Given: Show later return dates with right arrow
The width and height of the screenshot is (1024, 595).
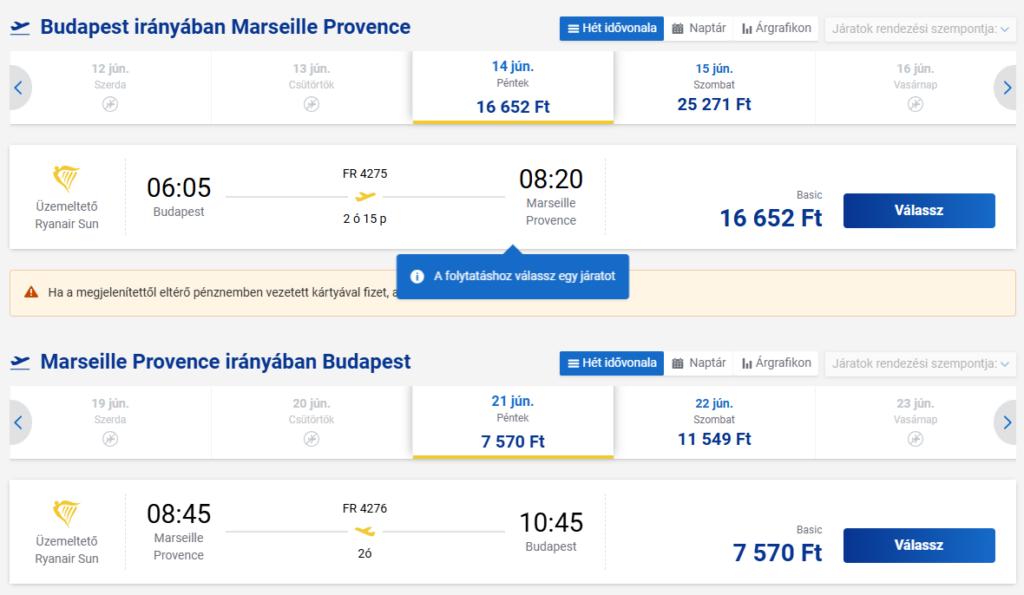Looking at the screenshot, I should pos(1006,423).
